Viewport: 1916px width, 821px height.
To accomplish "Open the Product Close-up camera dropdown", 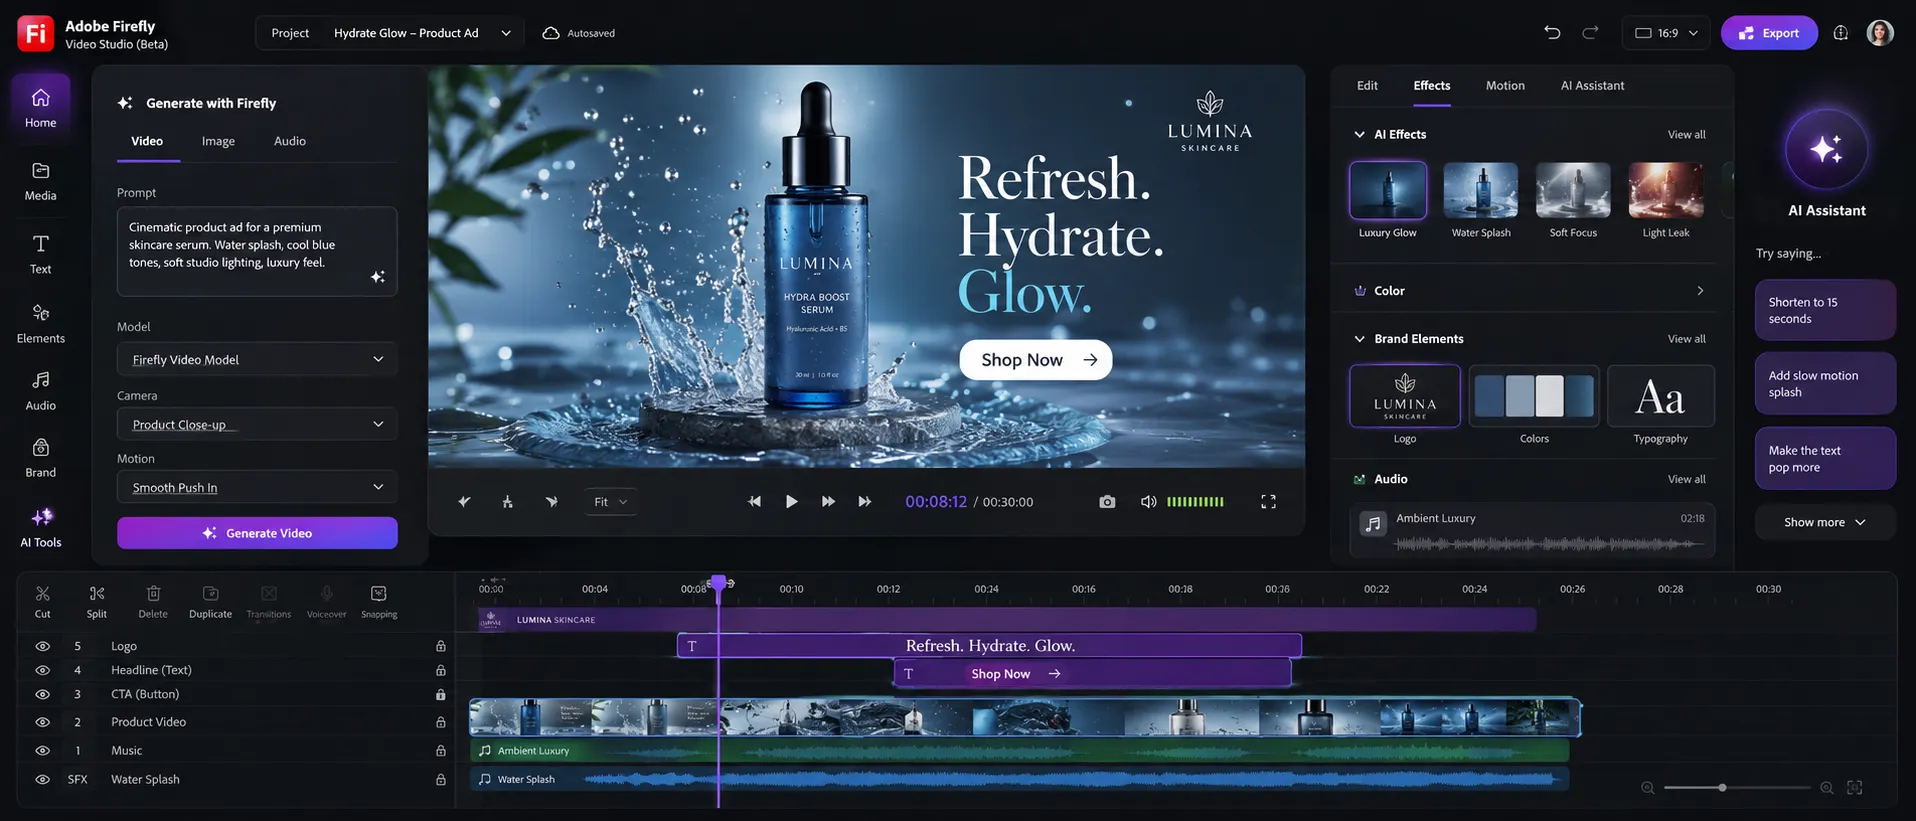I will click(x=257, y=424).
